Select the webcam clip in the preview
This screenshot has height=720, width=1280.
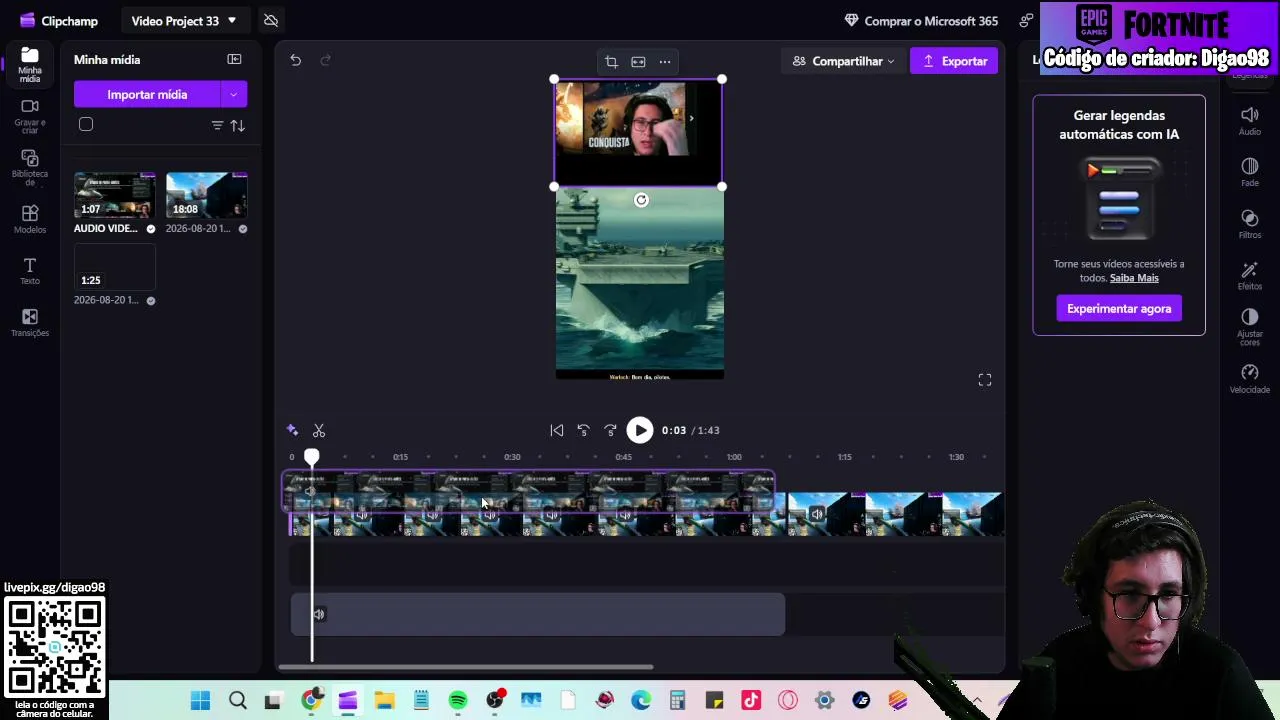pos(638,133)
